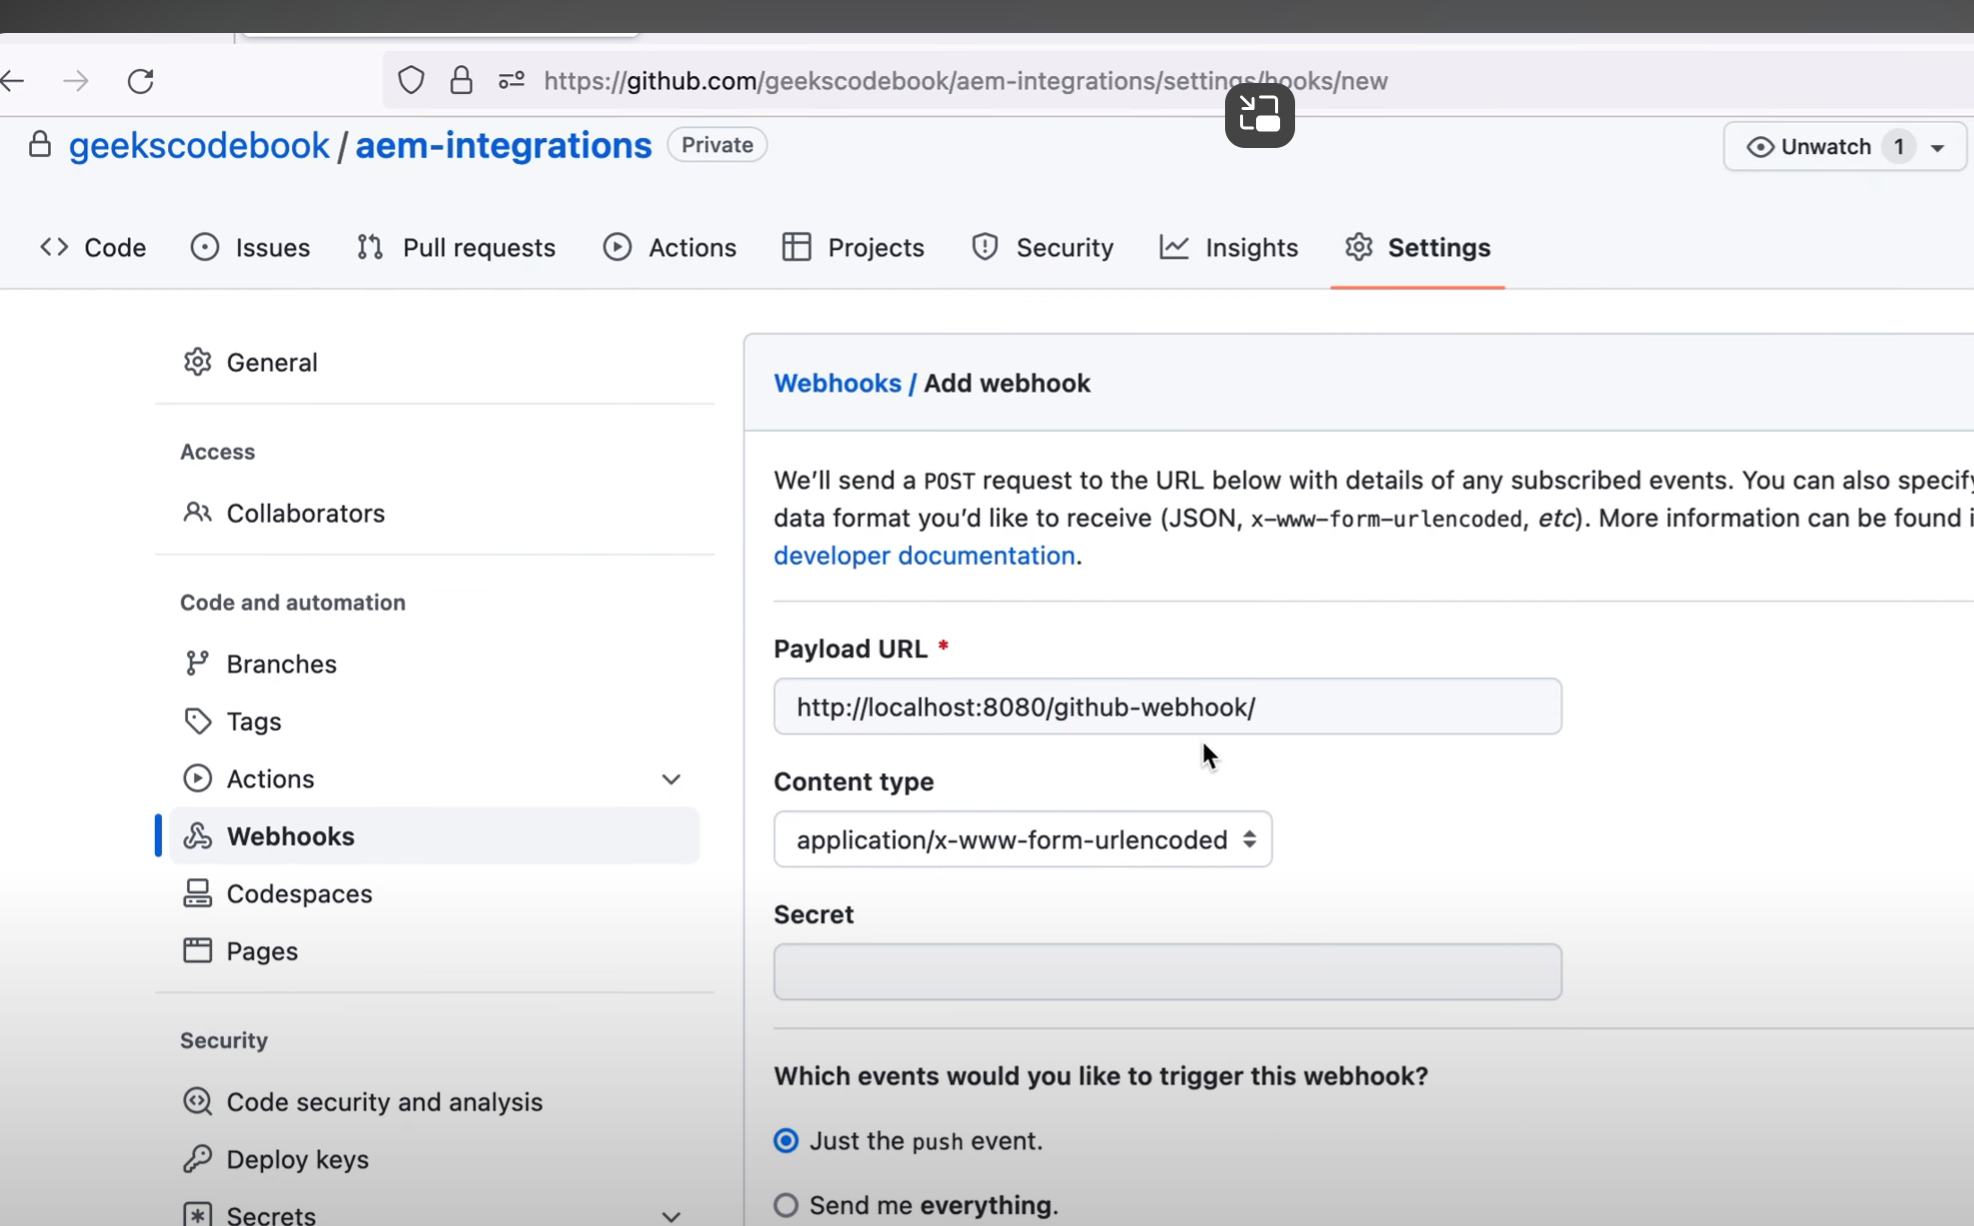Click the 'Code and automation' section heading
Viewport: 1974px width, 1226px height.
pos(293,602)
